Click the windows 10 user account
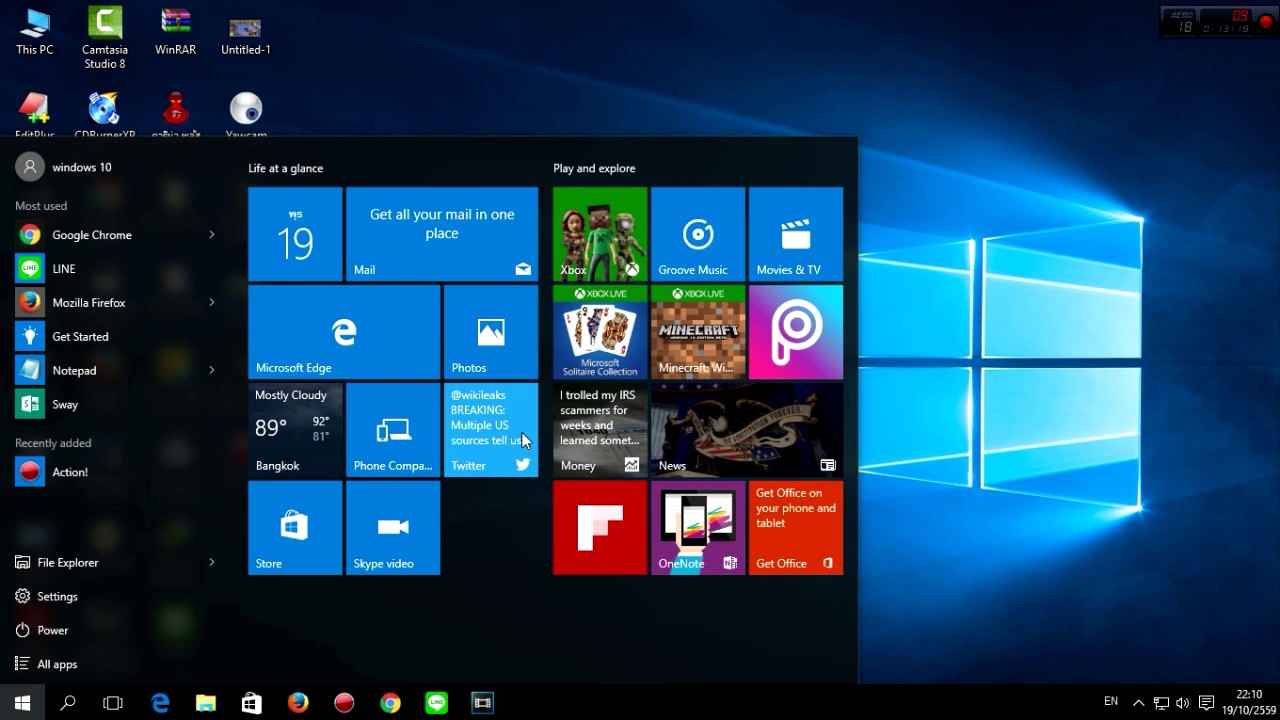This screenshot has height=720, width=1280. click(64, 168)
